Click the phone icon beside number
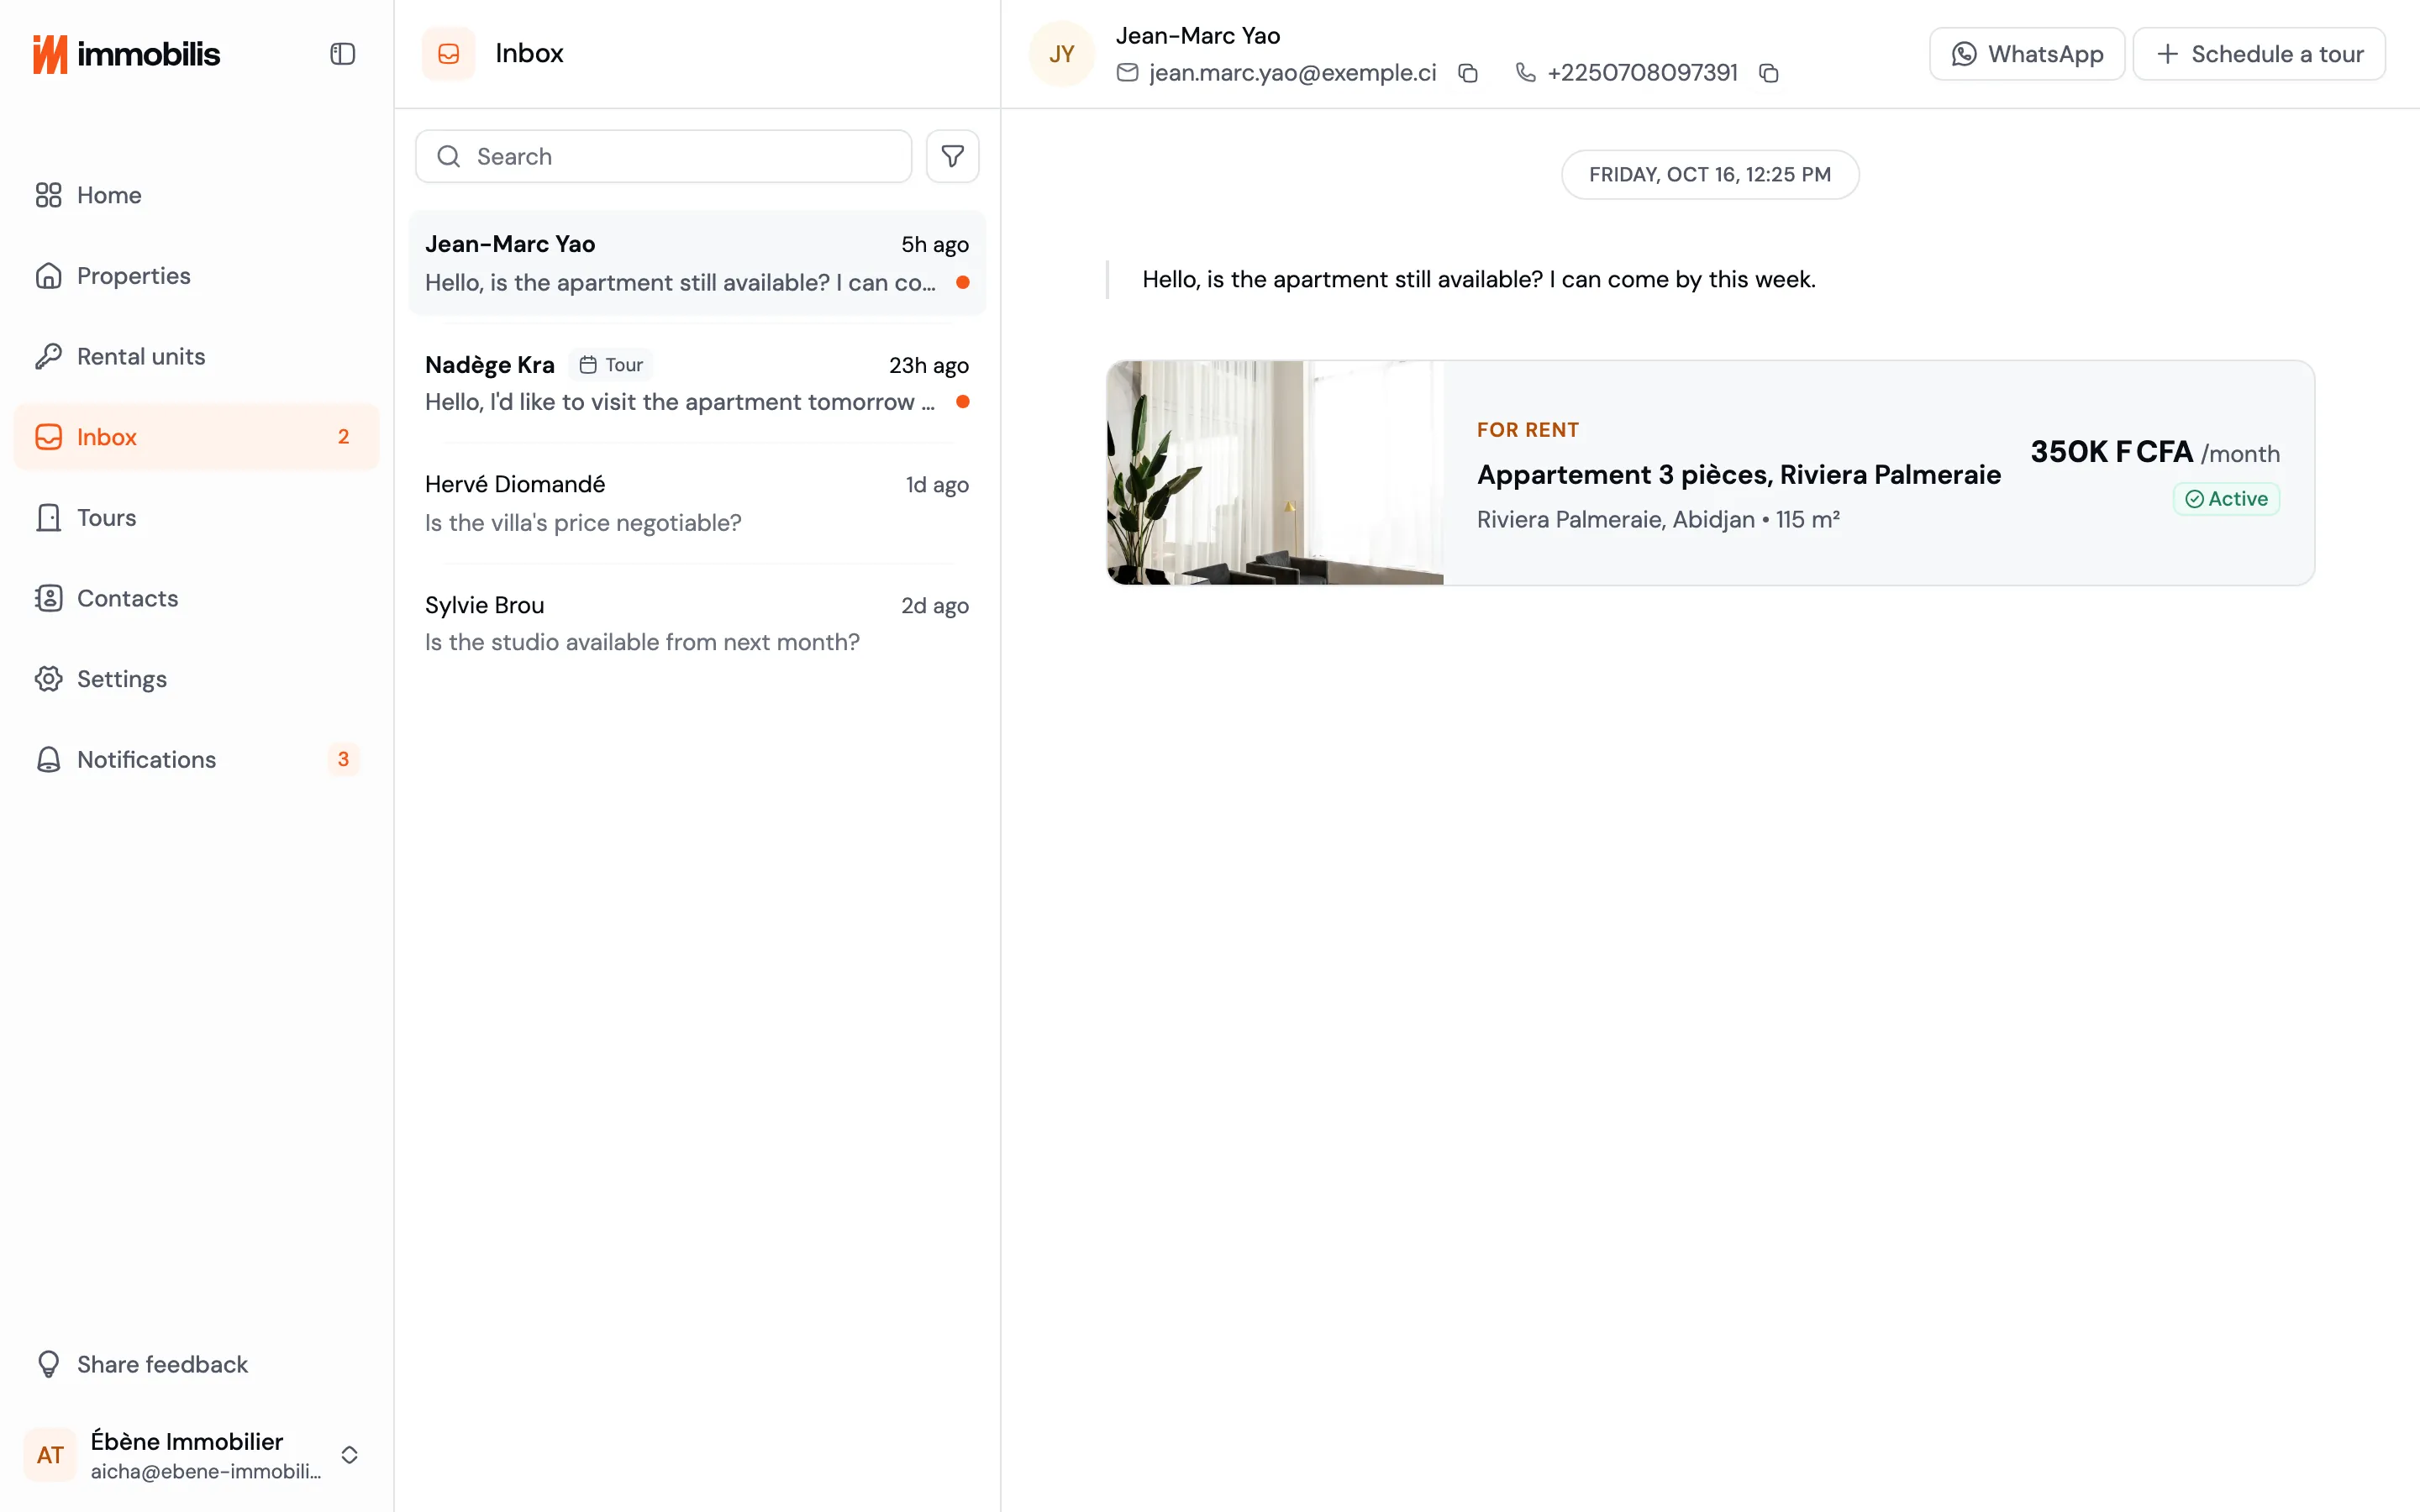Screen dimensions: 2420x1512 pos(1525,73)
